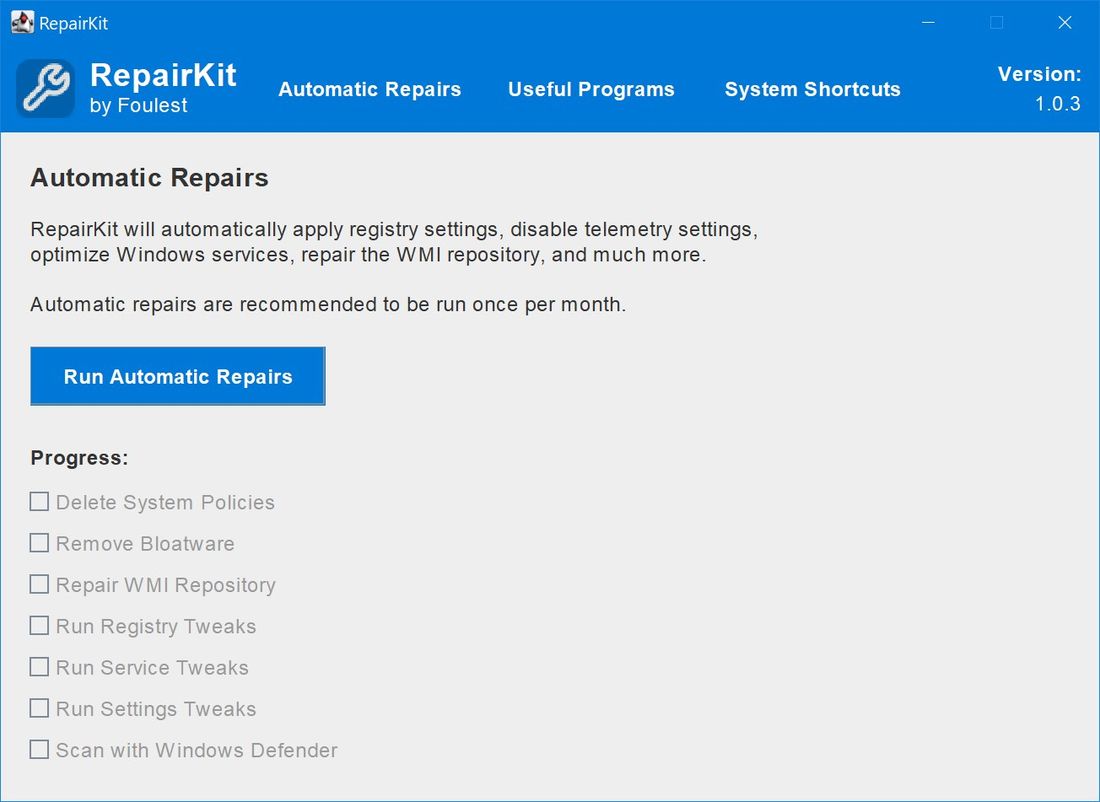Click the RepairKit wrench logo
Screen dimensions: 1100x802
[x=44, y=88]
